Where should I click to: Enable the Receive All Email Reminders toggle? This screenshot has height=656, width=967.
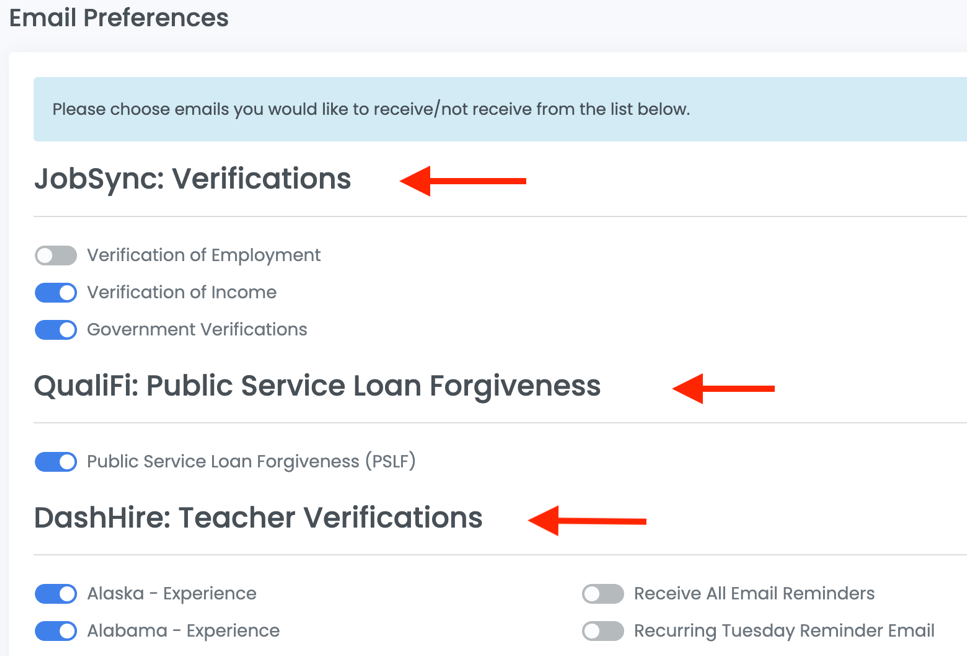(603, 594)
